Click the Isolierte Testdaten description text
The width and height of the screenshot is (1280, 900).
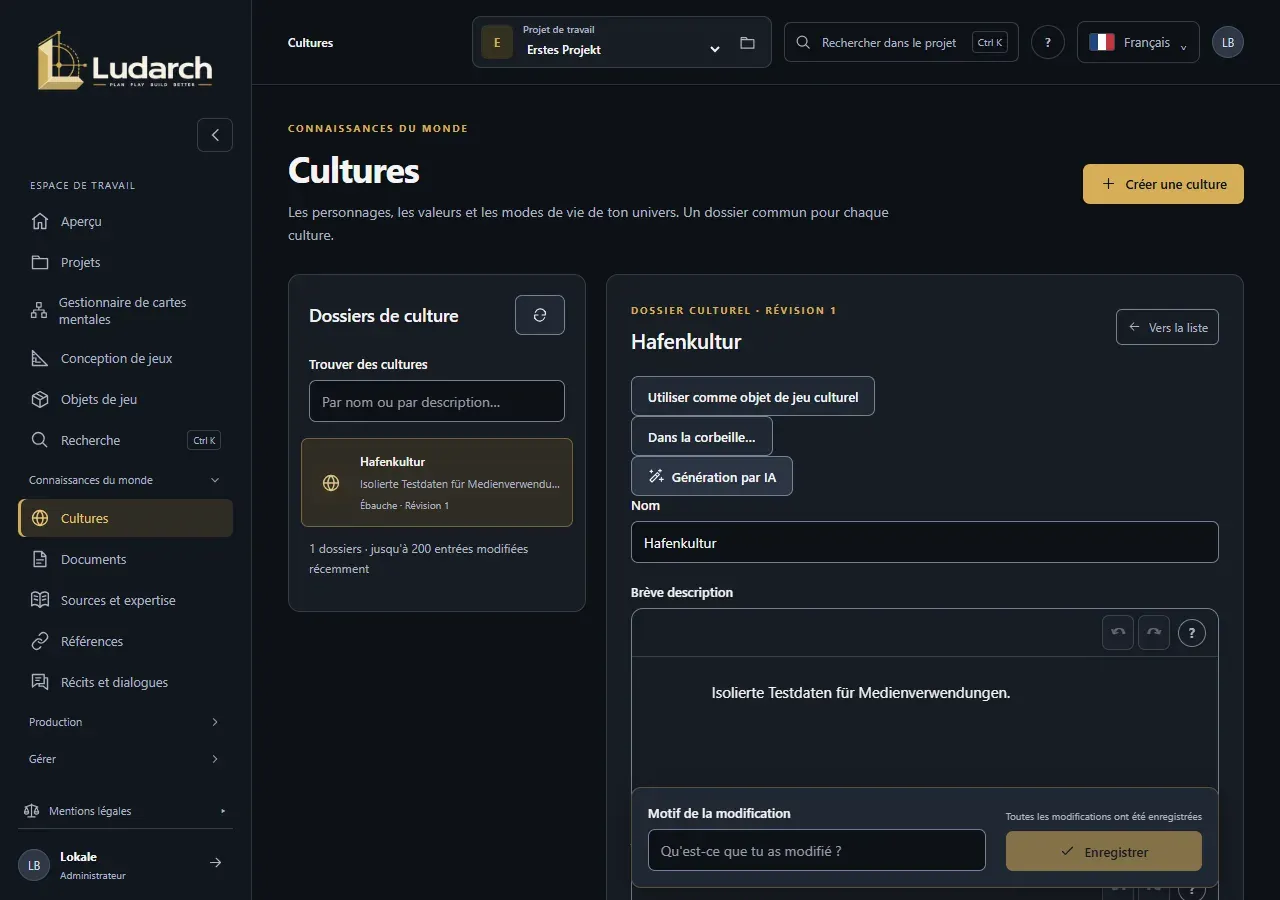point(861,692)
